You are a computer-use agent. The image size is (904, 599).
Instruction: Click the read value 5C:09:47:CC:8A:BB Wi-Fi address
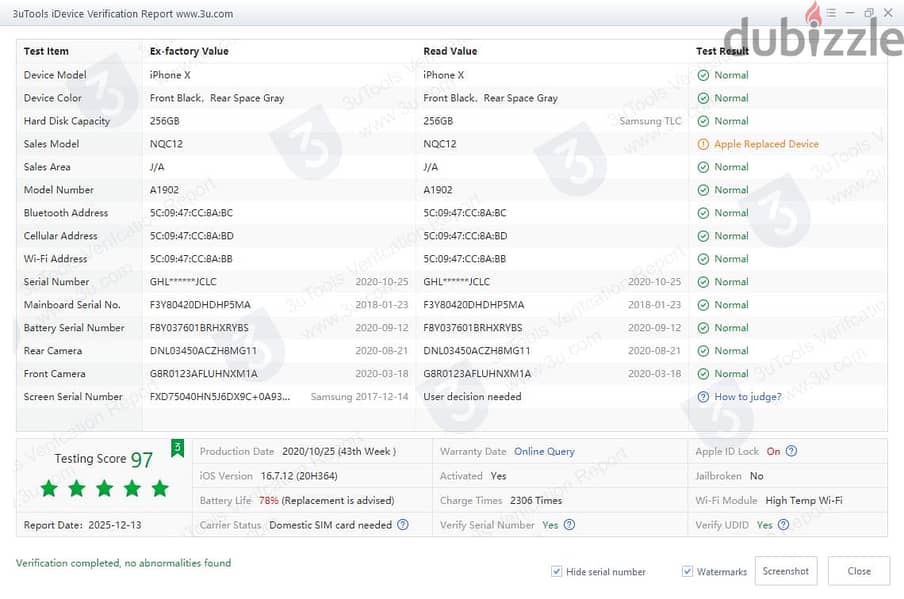point(465,259)
